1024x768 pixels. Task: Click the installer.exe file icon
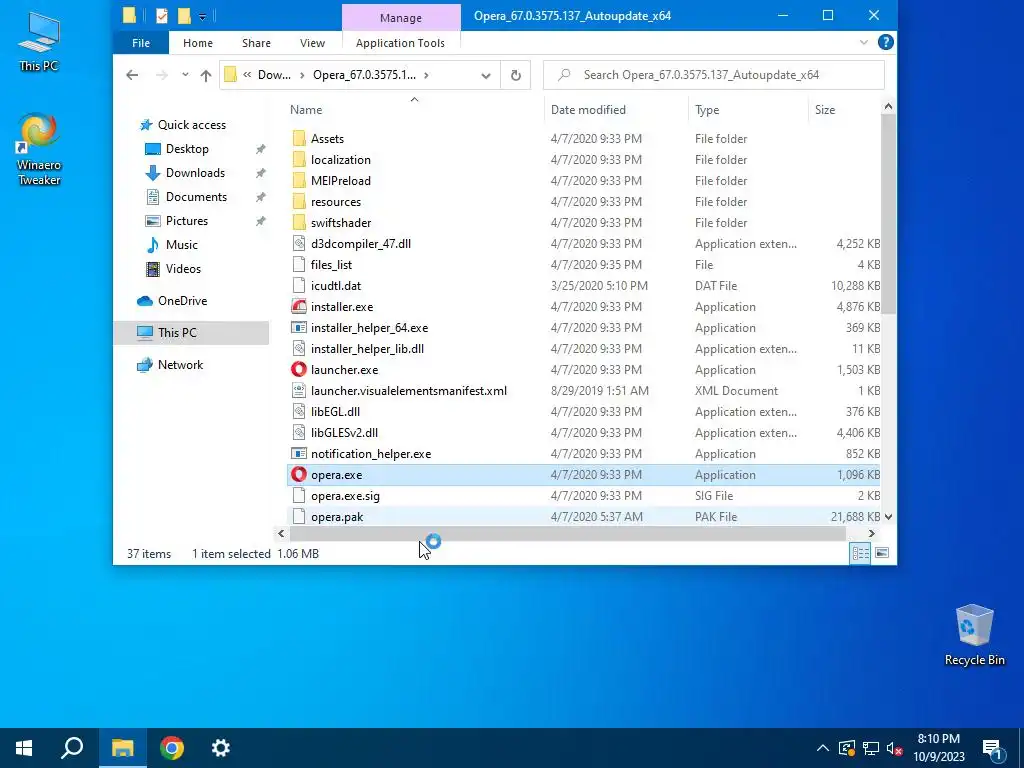pyautogui.click(x=298, y=307)
